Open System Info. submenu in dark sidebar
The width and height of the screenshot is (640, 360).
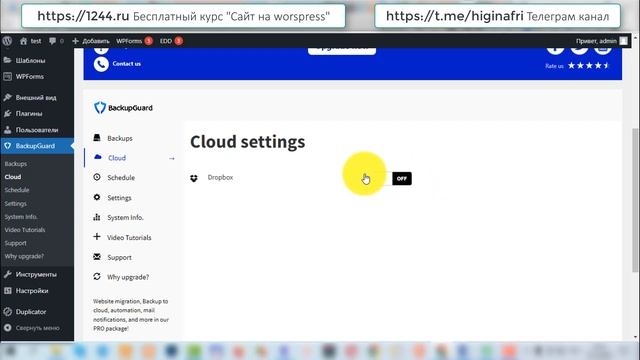[x=21, y=216]
